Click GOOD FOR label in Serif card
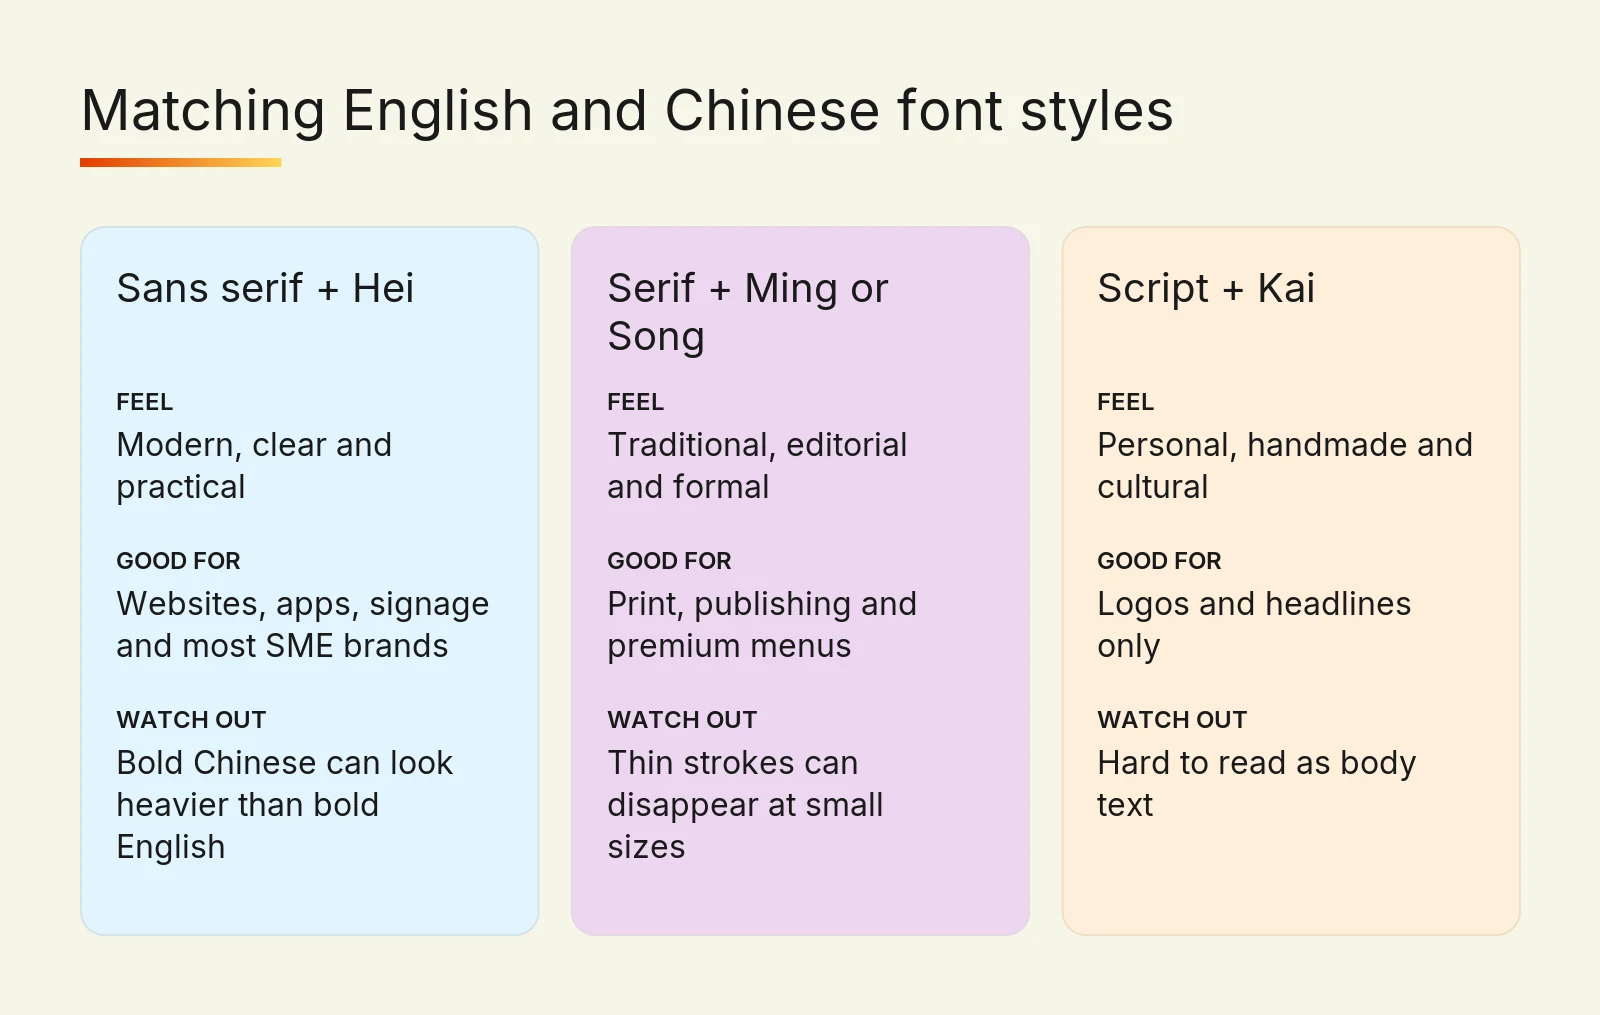 tap(669, 561)
